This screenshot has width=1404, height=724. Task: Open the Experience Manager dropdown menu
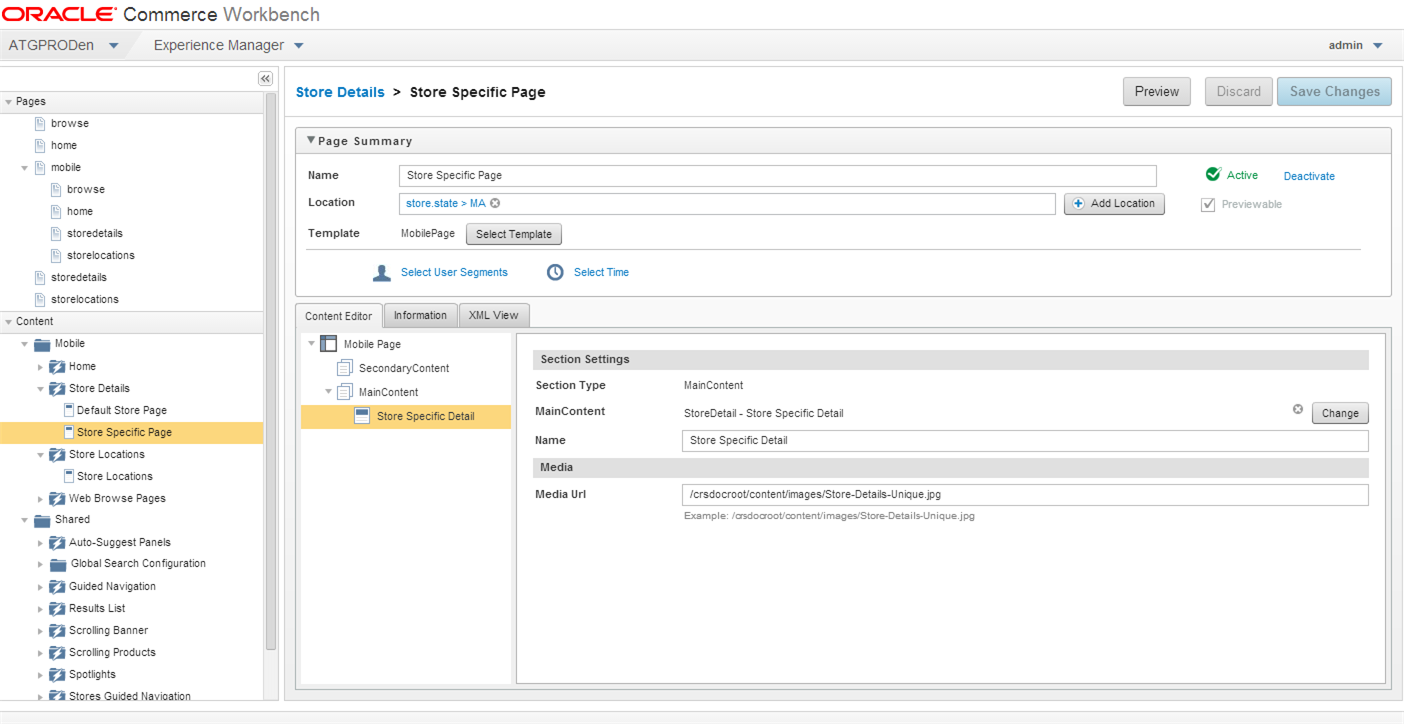coord(299,46)
